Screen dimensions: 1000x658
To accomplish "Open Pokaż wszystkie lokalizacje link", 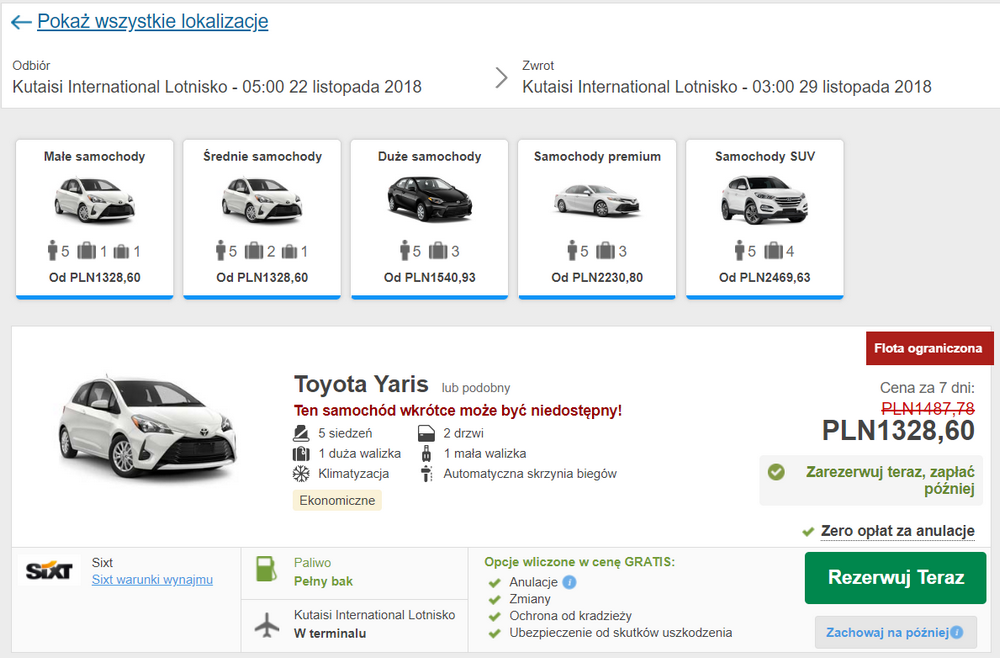I will (x=152, y=21).
